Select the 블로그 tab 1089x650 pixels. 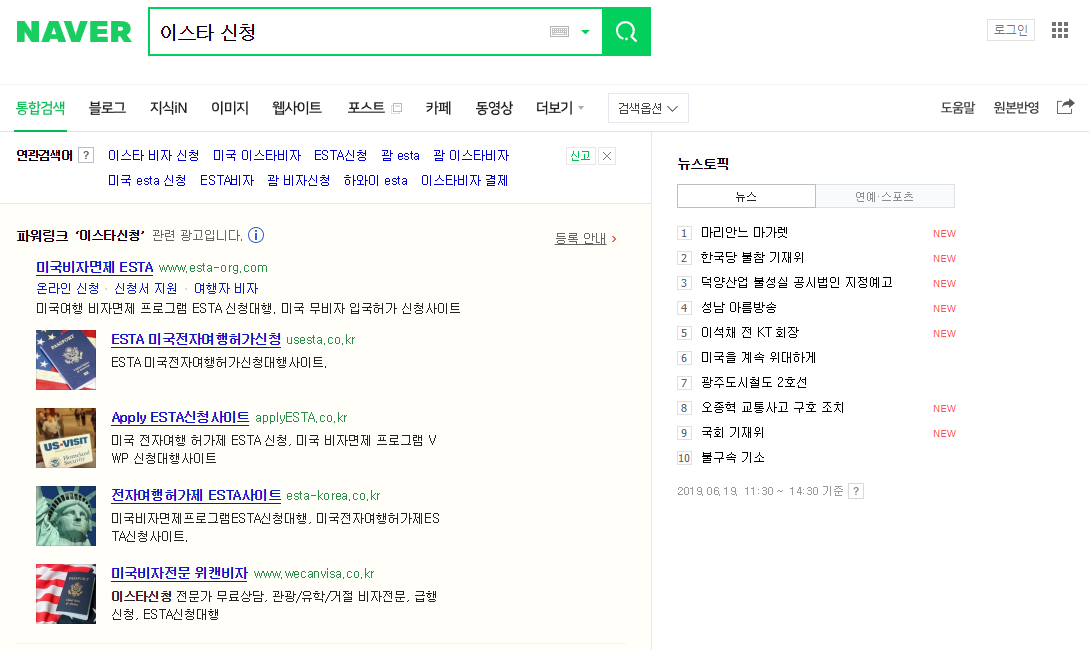[x=107, y=108]
